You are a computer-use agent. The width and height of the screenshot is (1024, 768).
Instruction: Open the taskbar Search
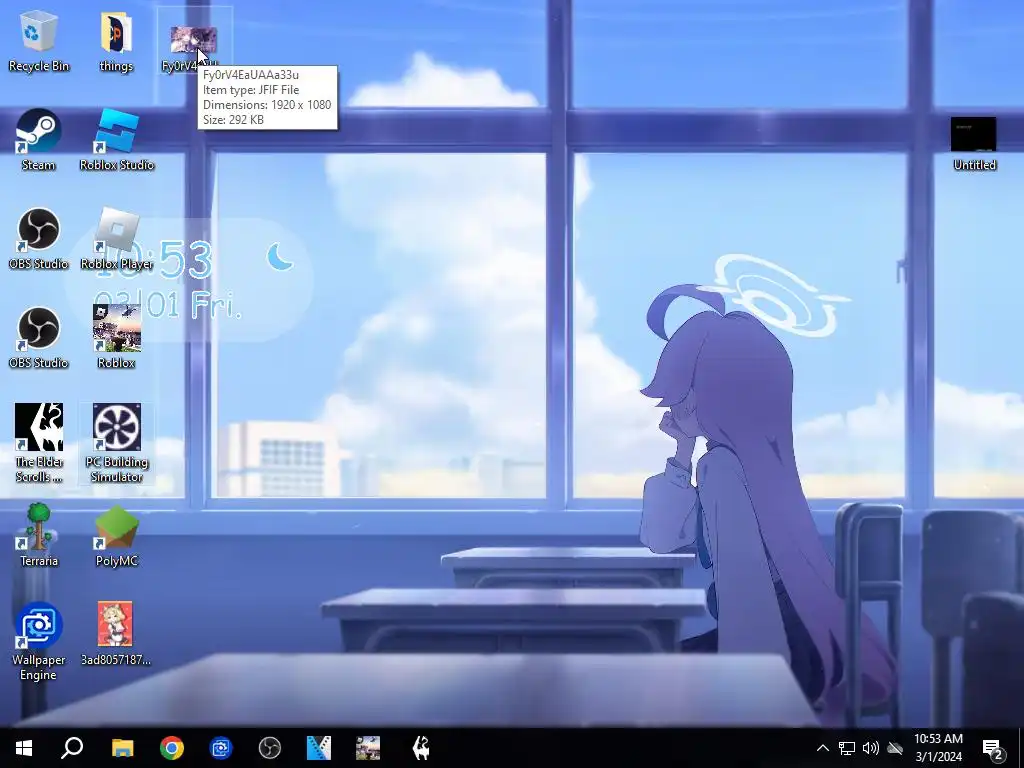(x=72, y=748)
